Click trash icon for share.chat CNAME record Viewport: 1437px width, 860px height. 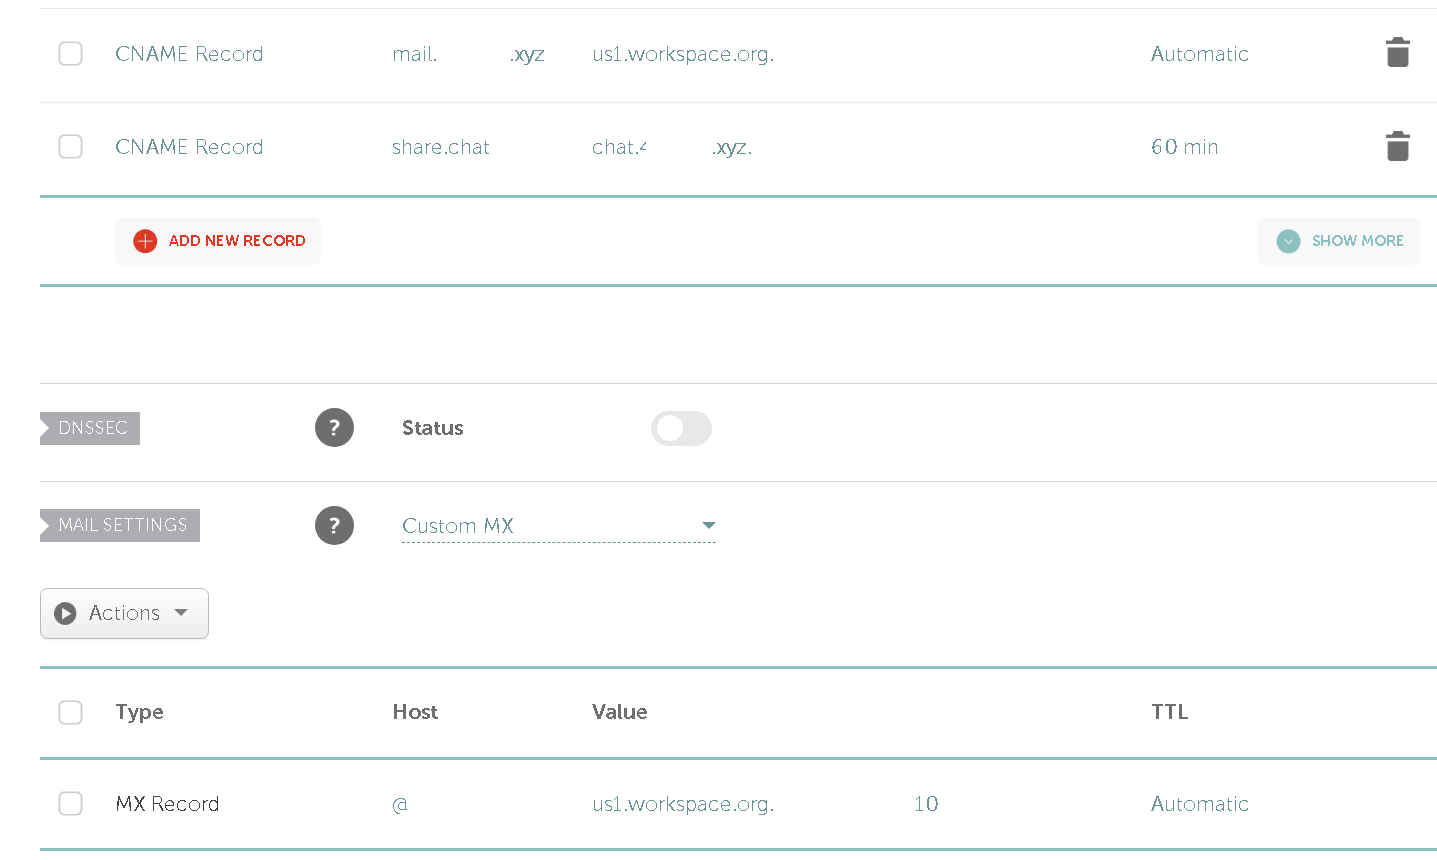1397,147
